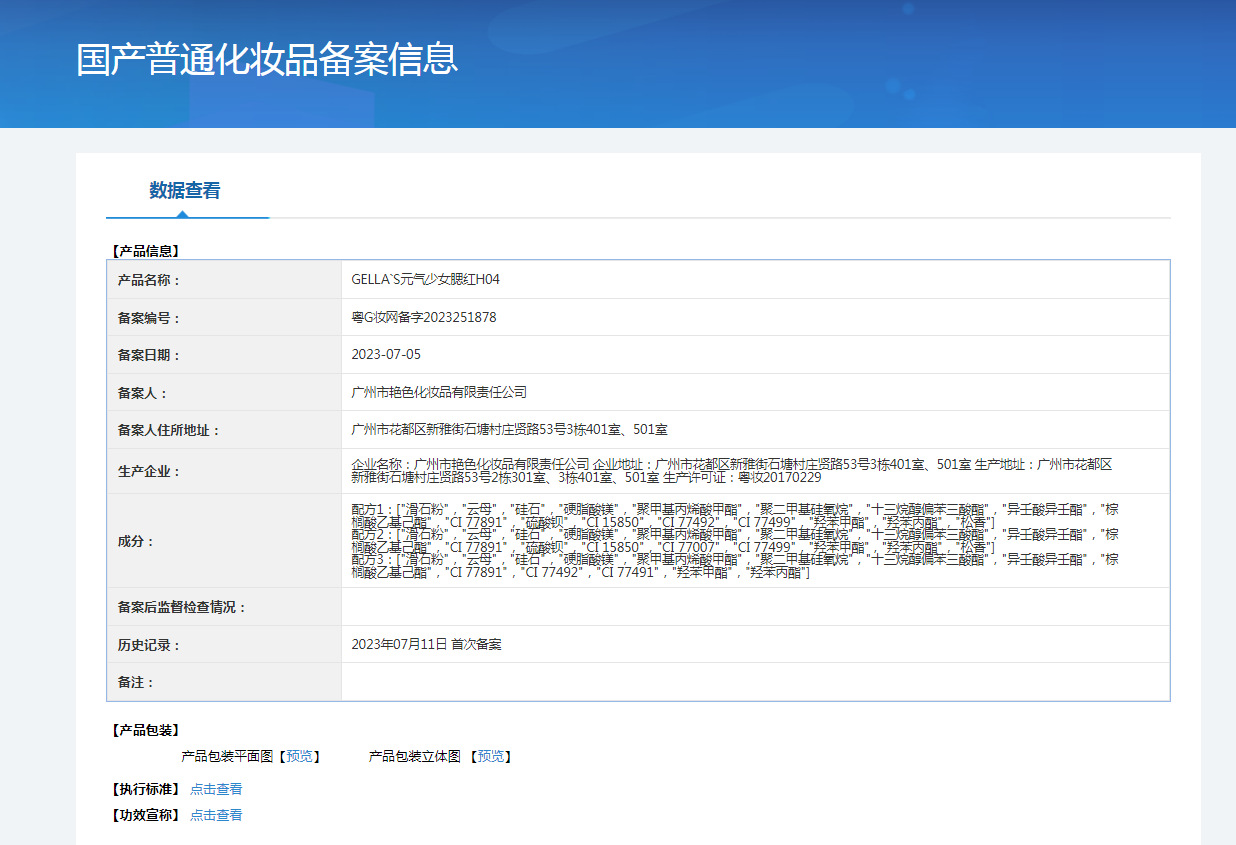
Task: Click the 【产品包装】 section heading
Action: pos(145,731)
